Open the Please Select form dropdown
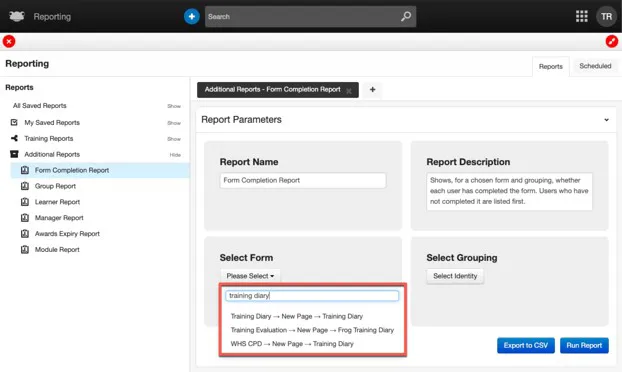This screenshot has width=622, height=372. pos(250,276)
